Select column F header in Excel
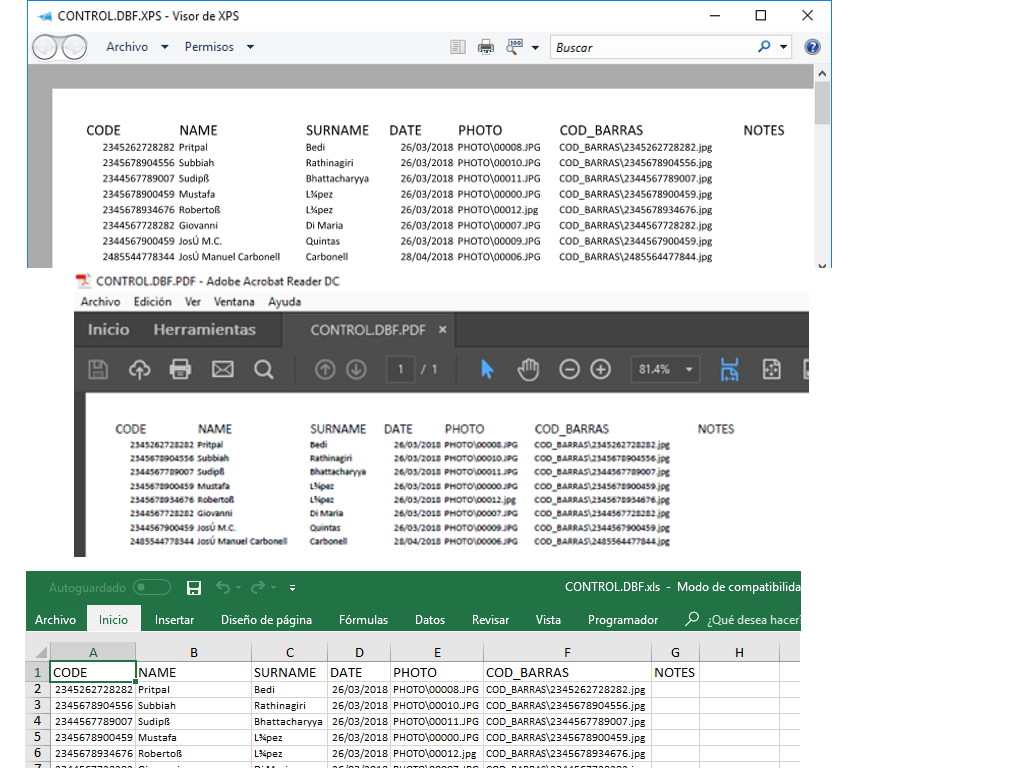The height and width of the screenshot is (768, 1024). point(567,653)
